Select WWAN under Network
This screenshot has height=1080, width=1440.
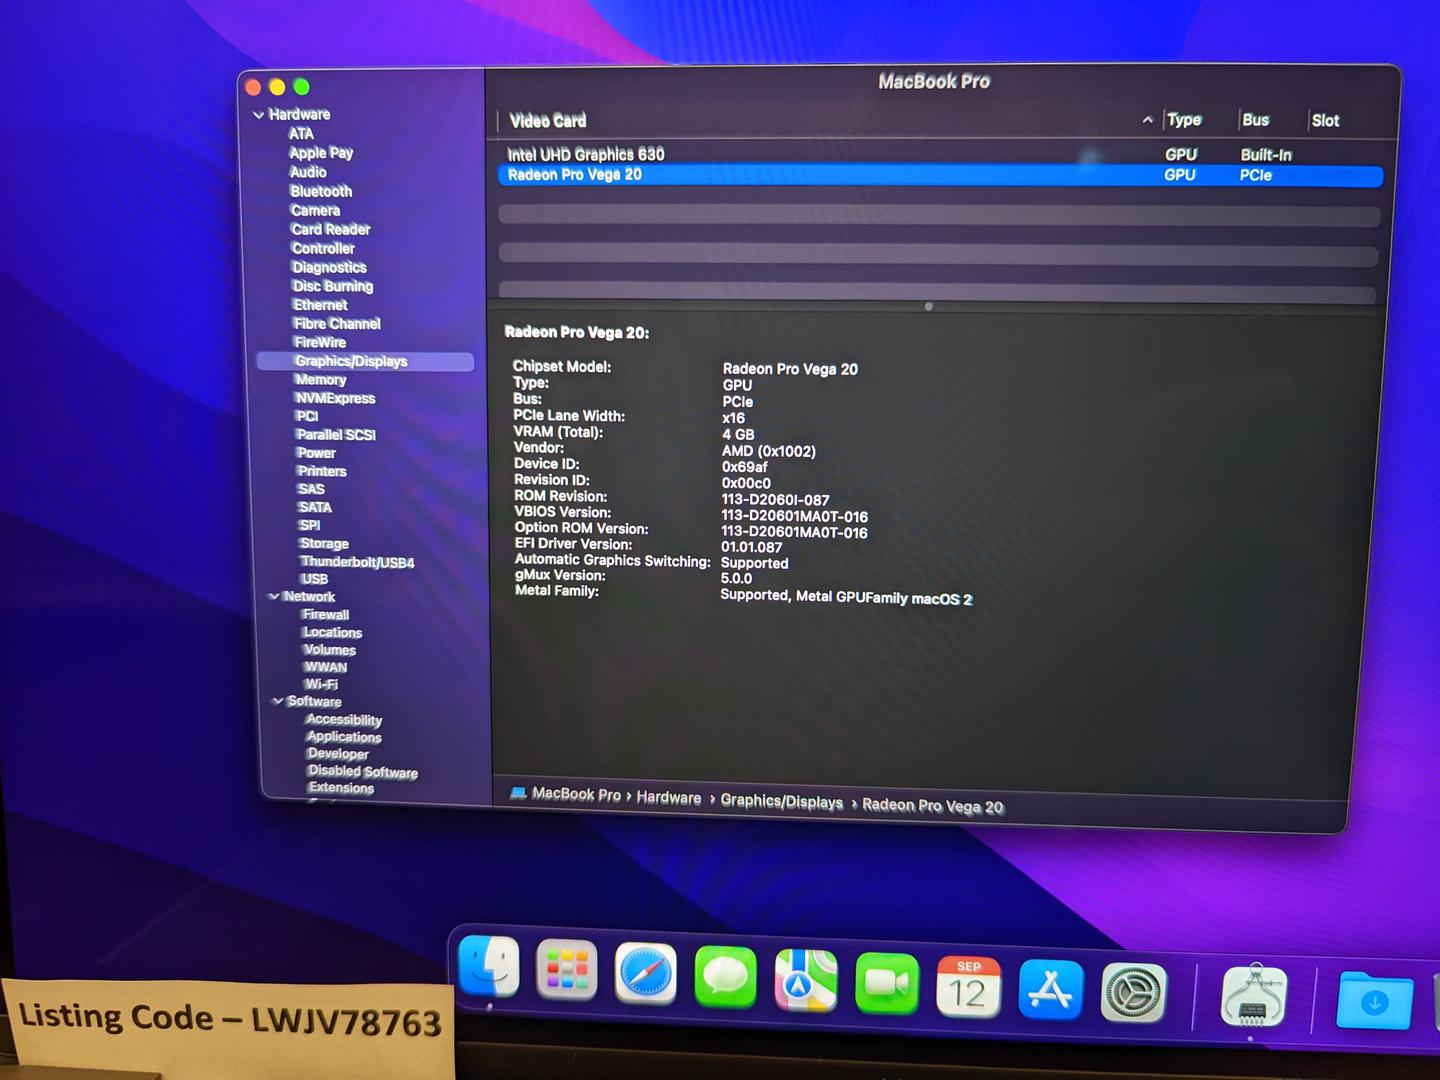326,667
